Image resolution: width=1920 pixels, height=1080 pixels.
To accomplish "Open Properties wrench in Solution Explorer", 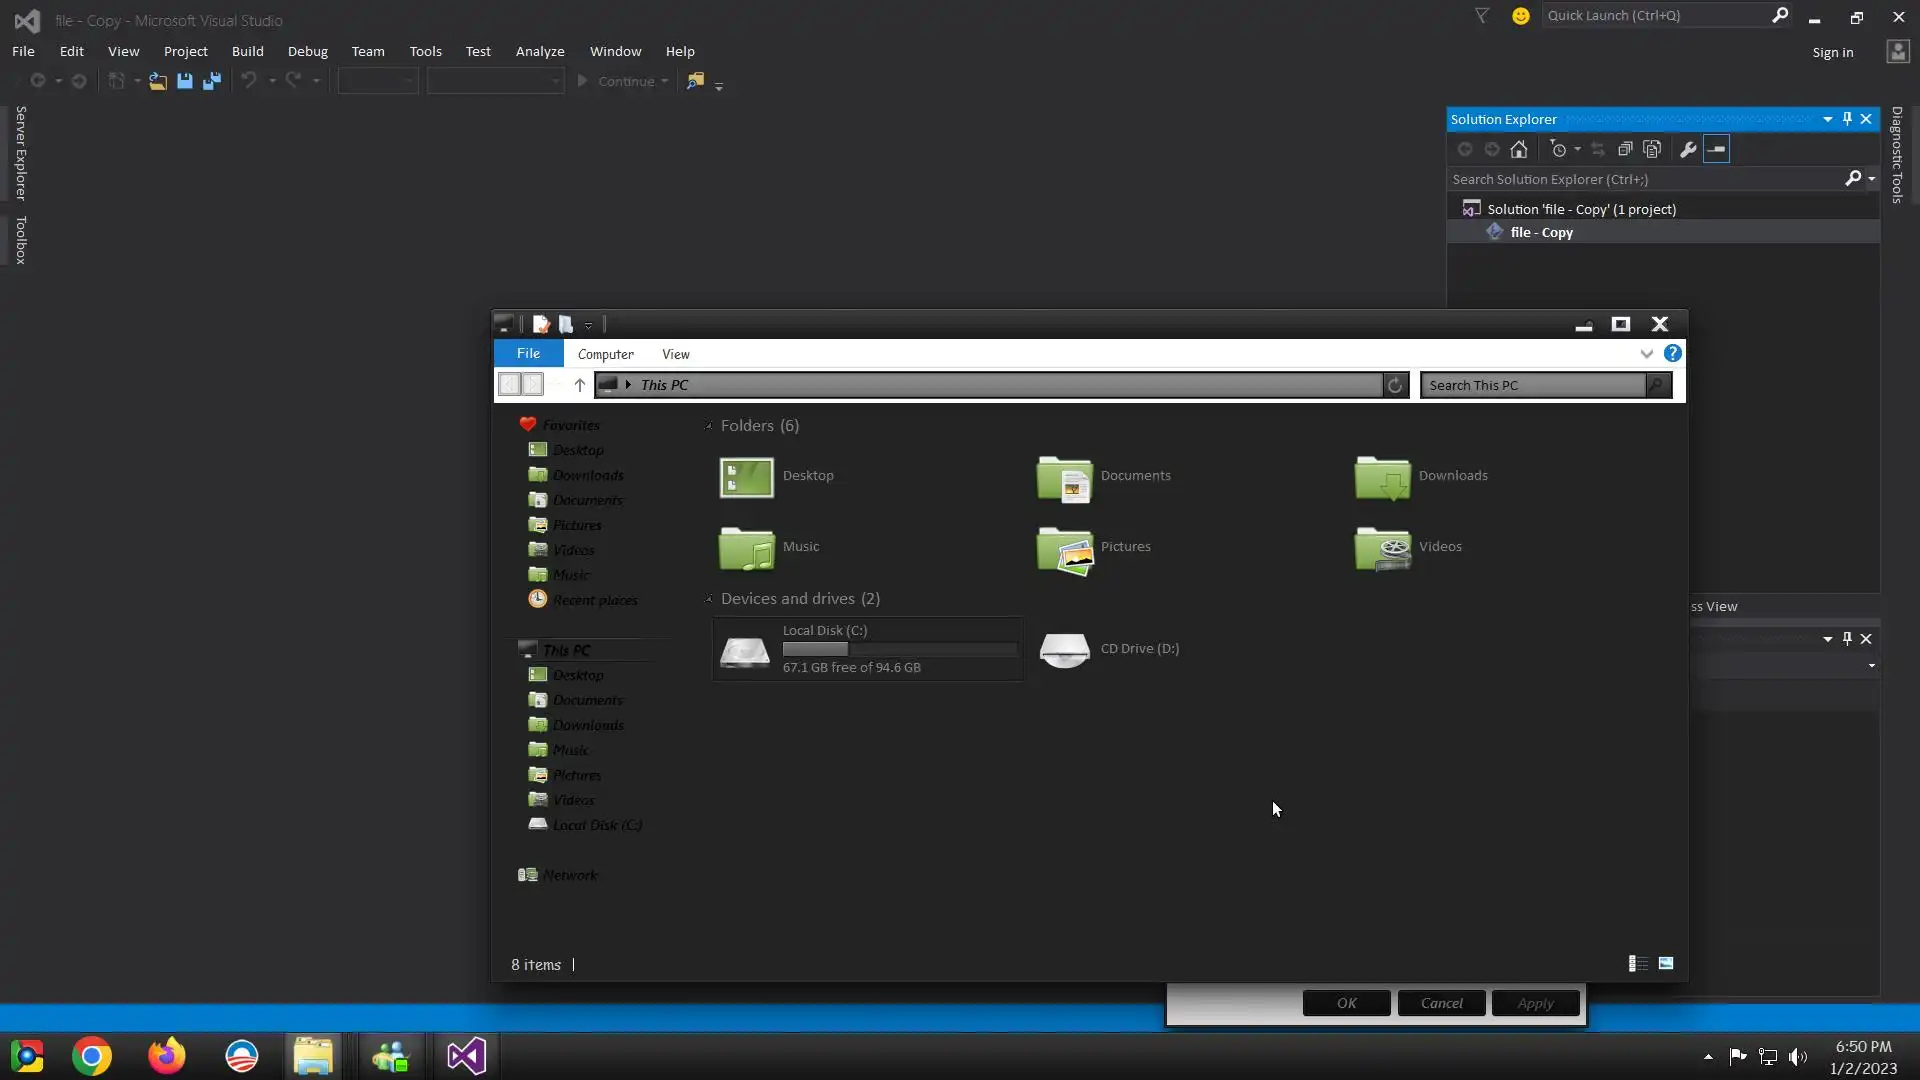I will (1688, 149).
